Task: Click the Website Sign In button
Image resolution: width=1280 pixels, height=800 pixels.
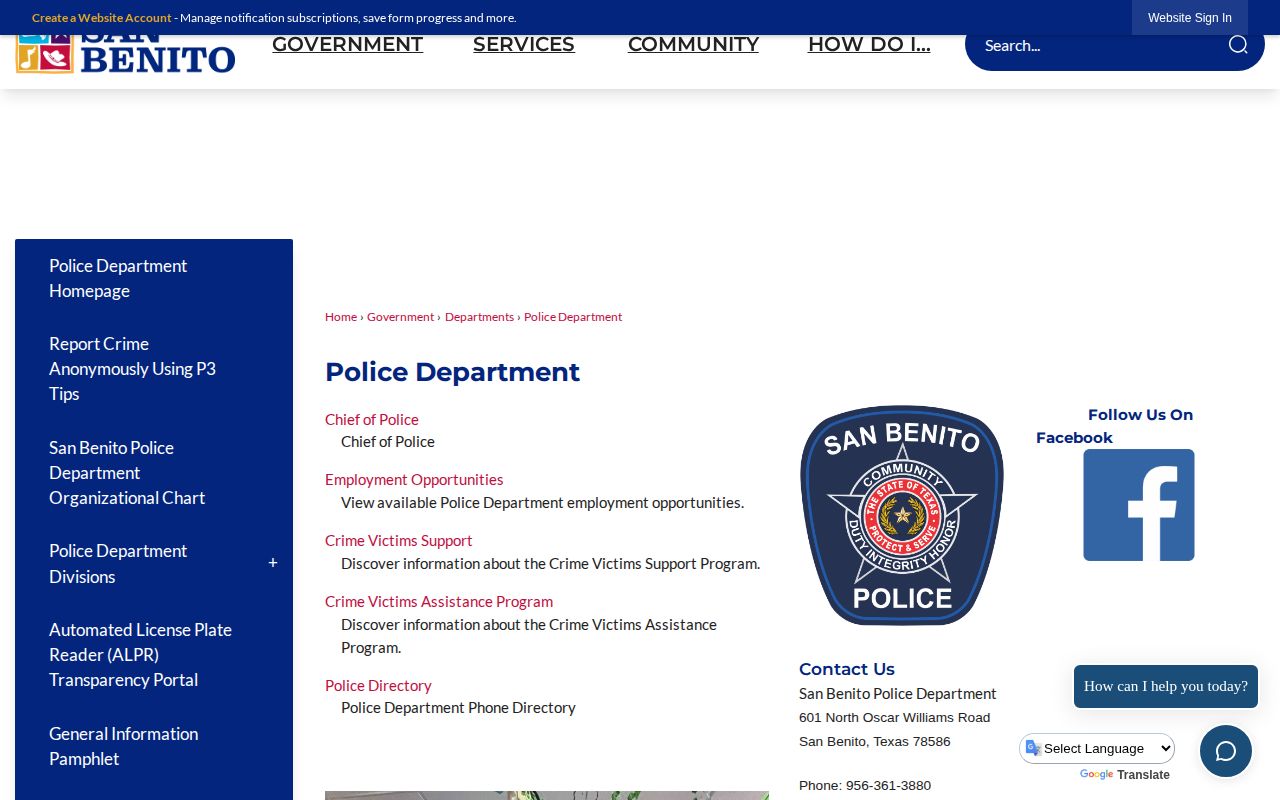Action: click(x=1190, y=18)
